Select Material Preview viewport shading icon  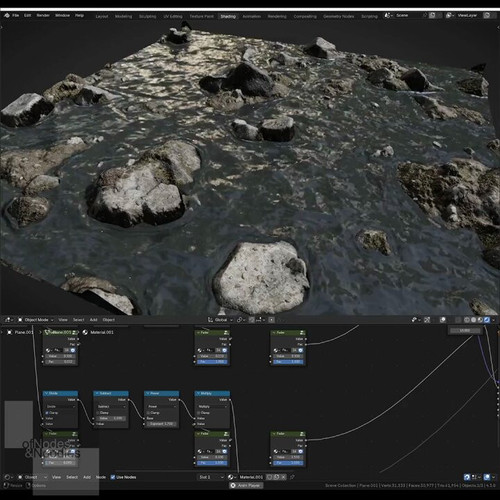pos(480,320)
